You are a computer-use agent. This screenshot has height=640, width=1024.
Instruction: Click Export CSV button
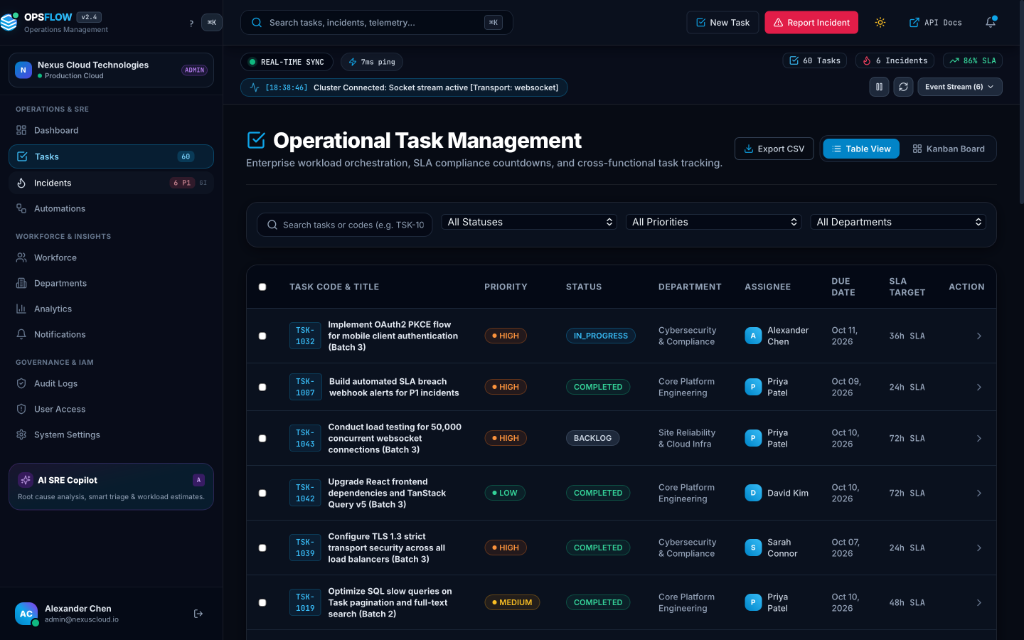774,149
